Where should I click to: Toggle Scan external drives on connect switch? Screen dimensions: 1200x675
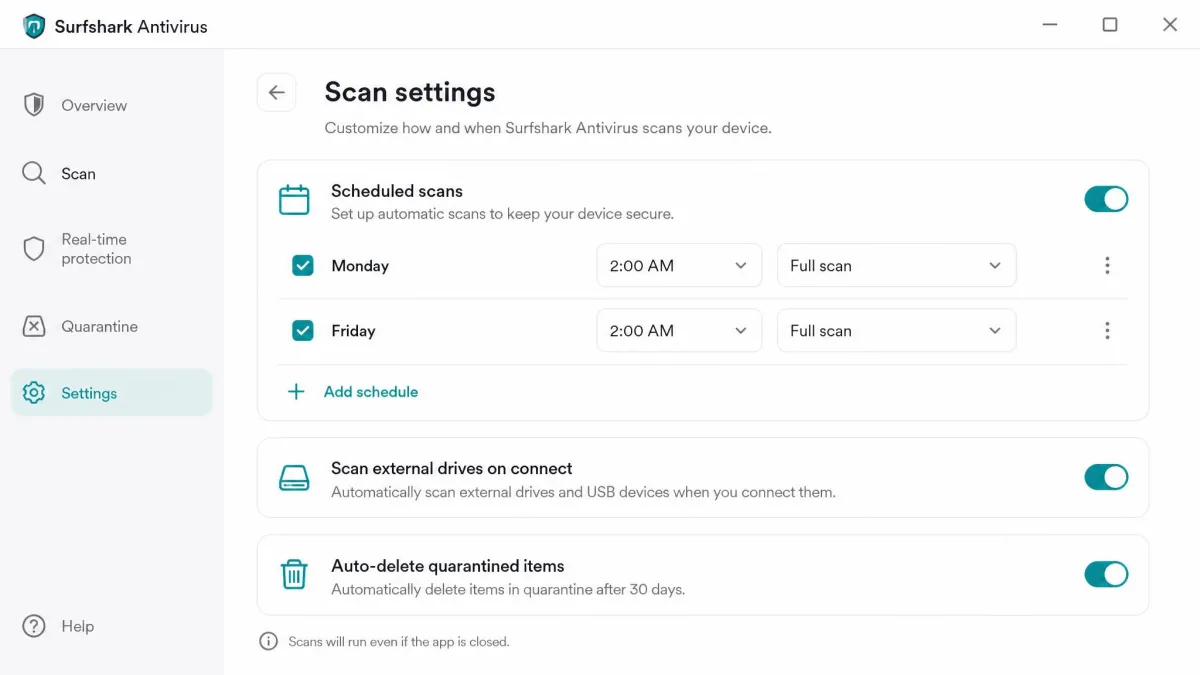(x=1106, y=477)
